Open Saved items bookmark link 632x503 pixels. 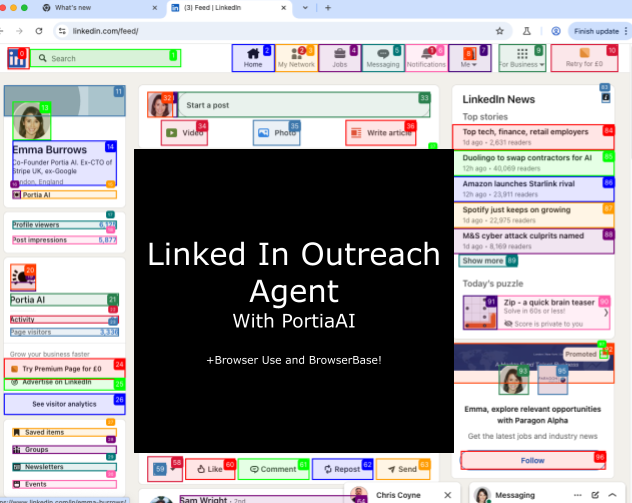pos(64,432)
